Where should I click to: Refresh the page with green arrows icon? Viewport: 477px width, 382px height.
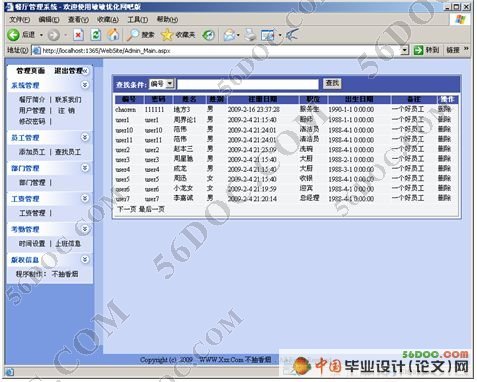(x=96, y=35)
